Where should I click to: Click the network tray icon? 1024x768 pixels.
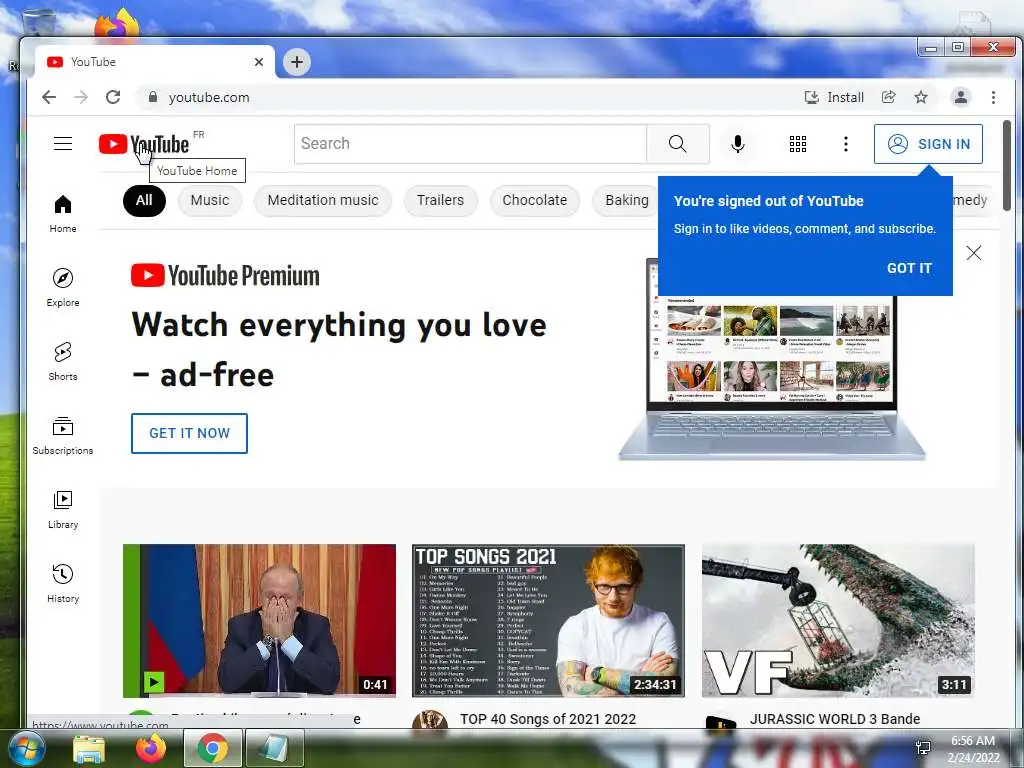[923, 748]
